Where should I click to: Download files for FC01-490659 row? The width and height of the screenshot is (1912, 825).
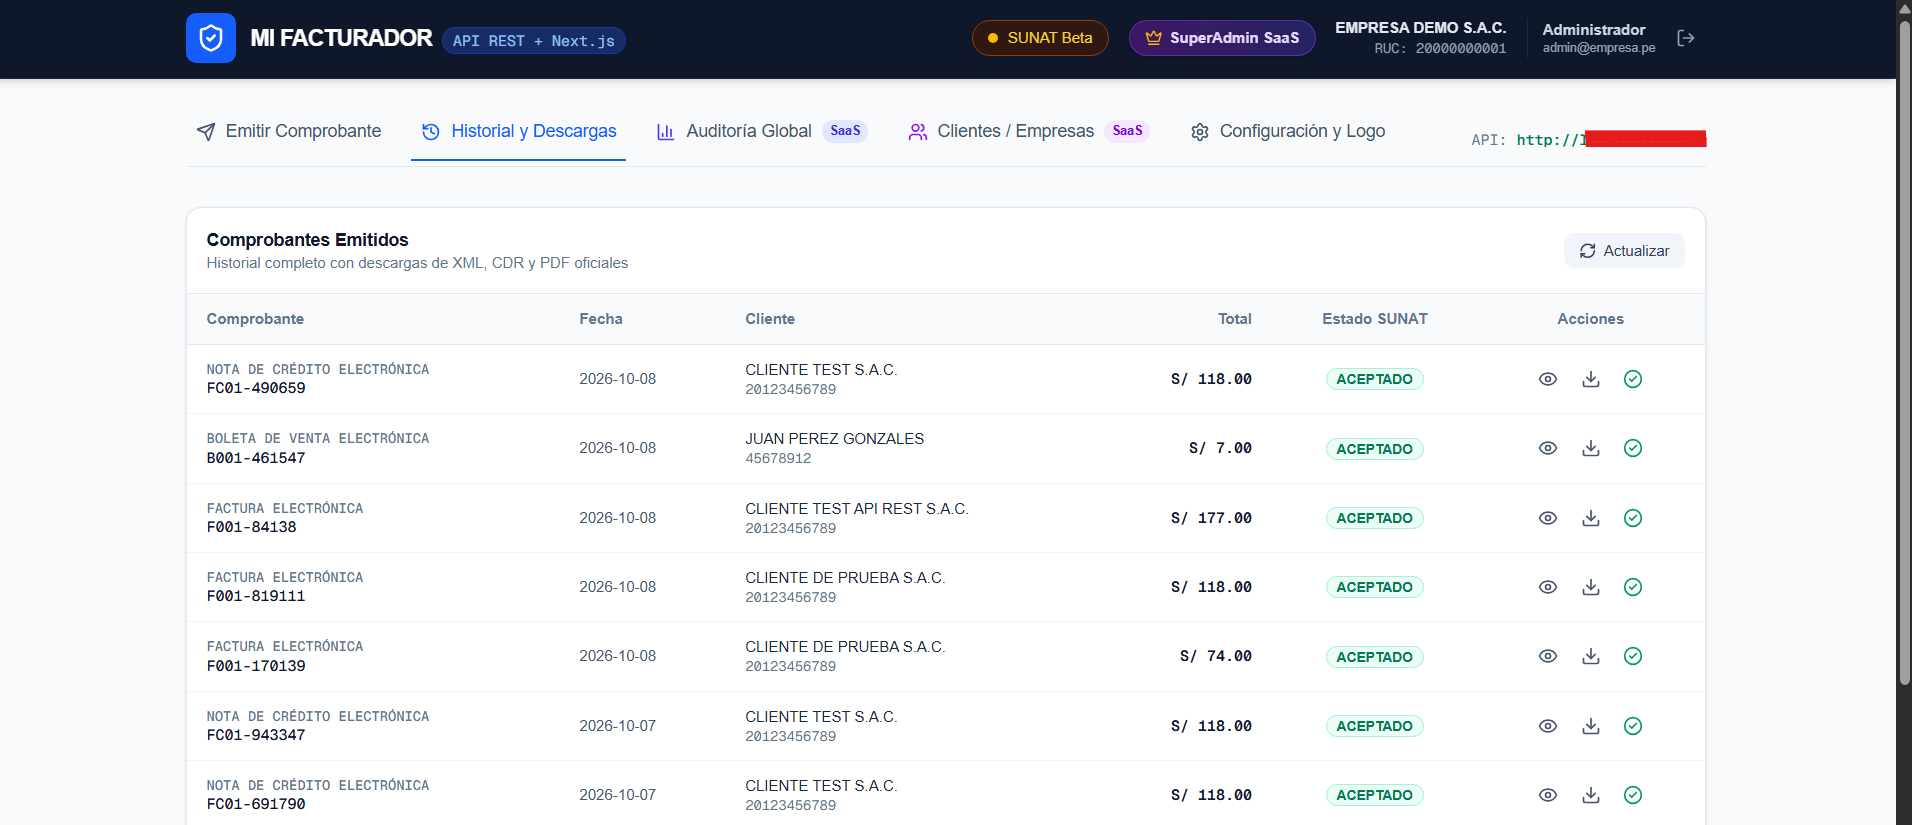pos(1591,379)
